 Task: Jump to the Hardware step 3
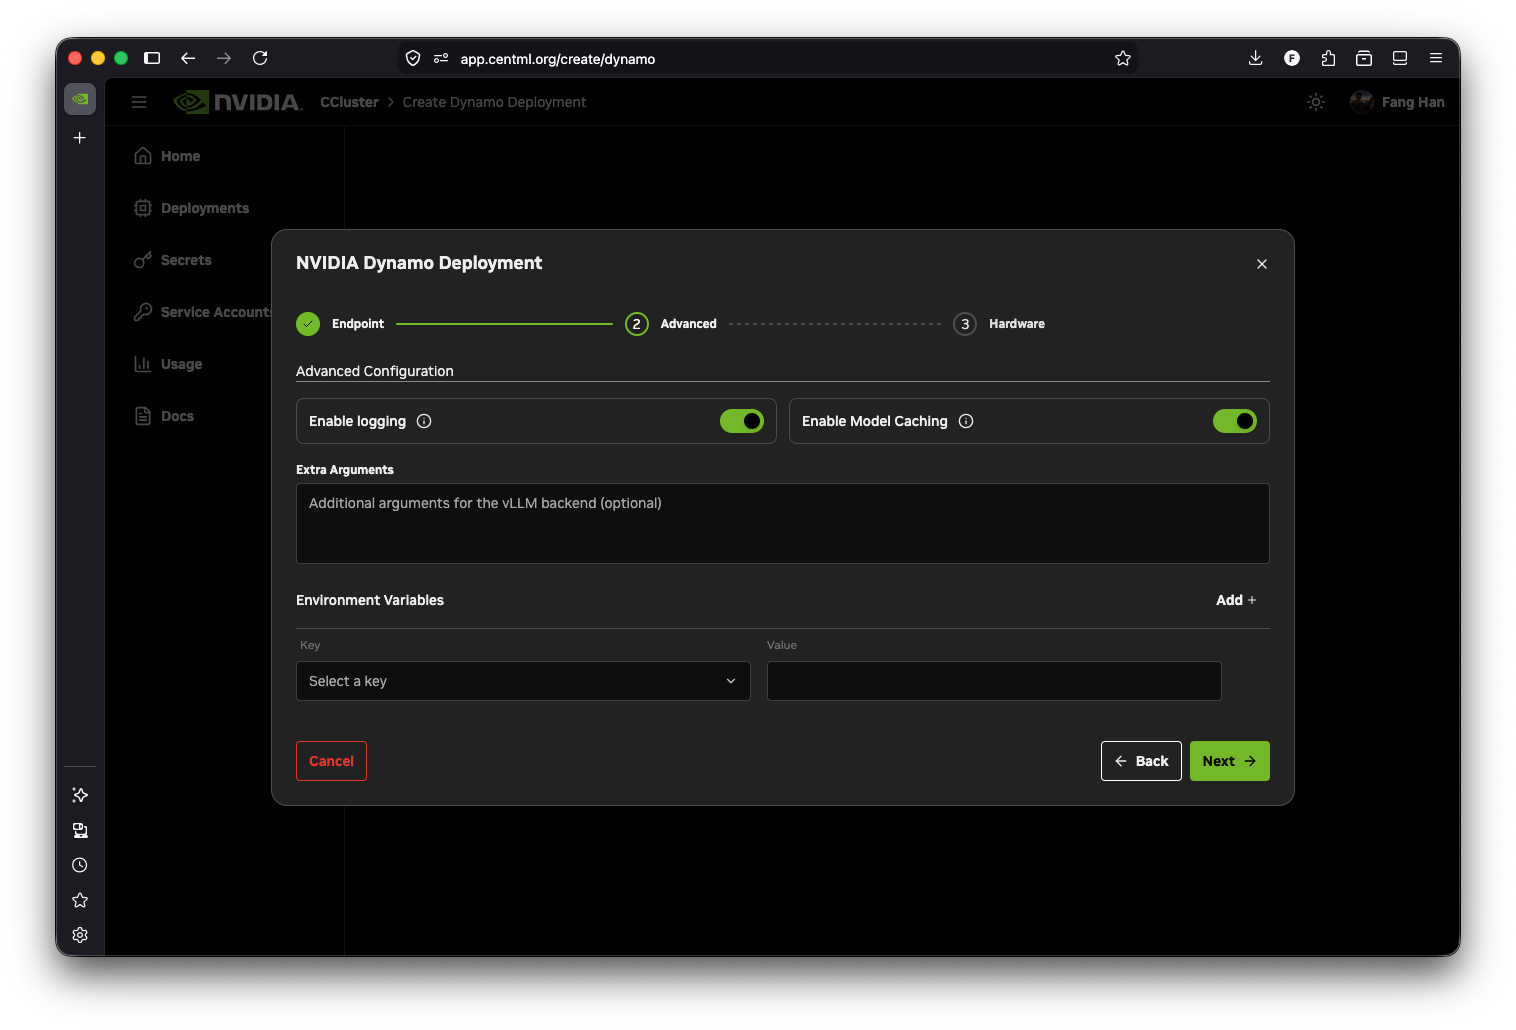click(x=999, y=324)
